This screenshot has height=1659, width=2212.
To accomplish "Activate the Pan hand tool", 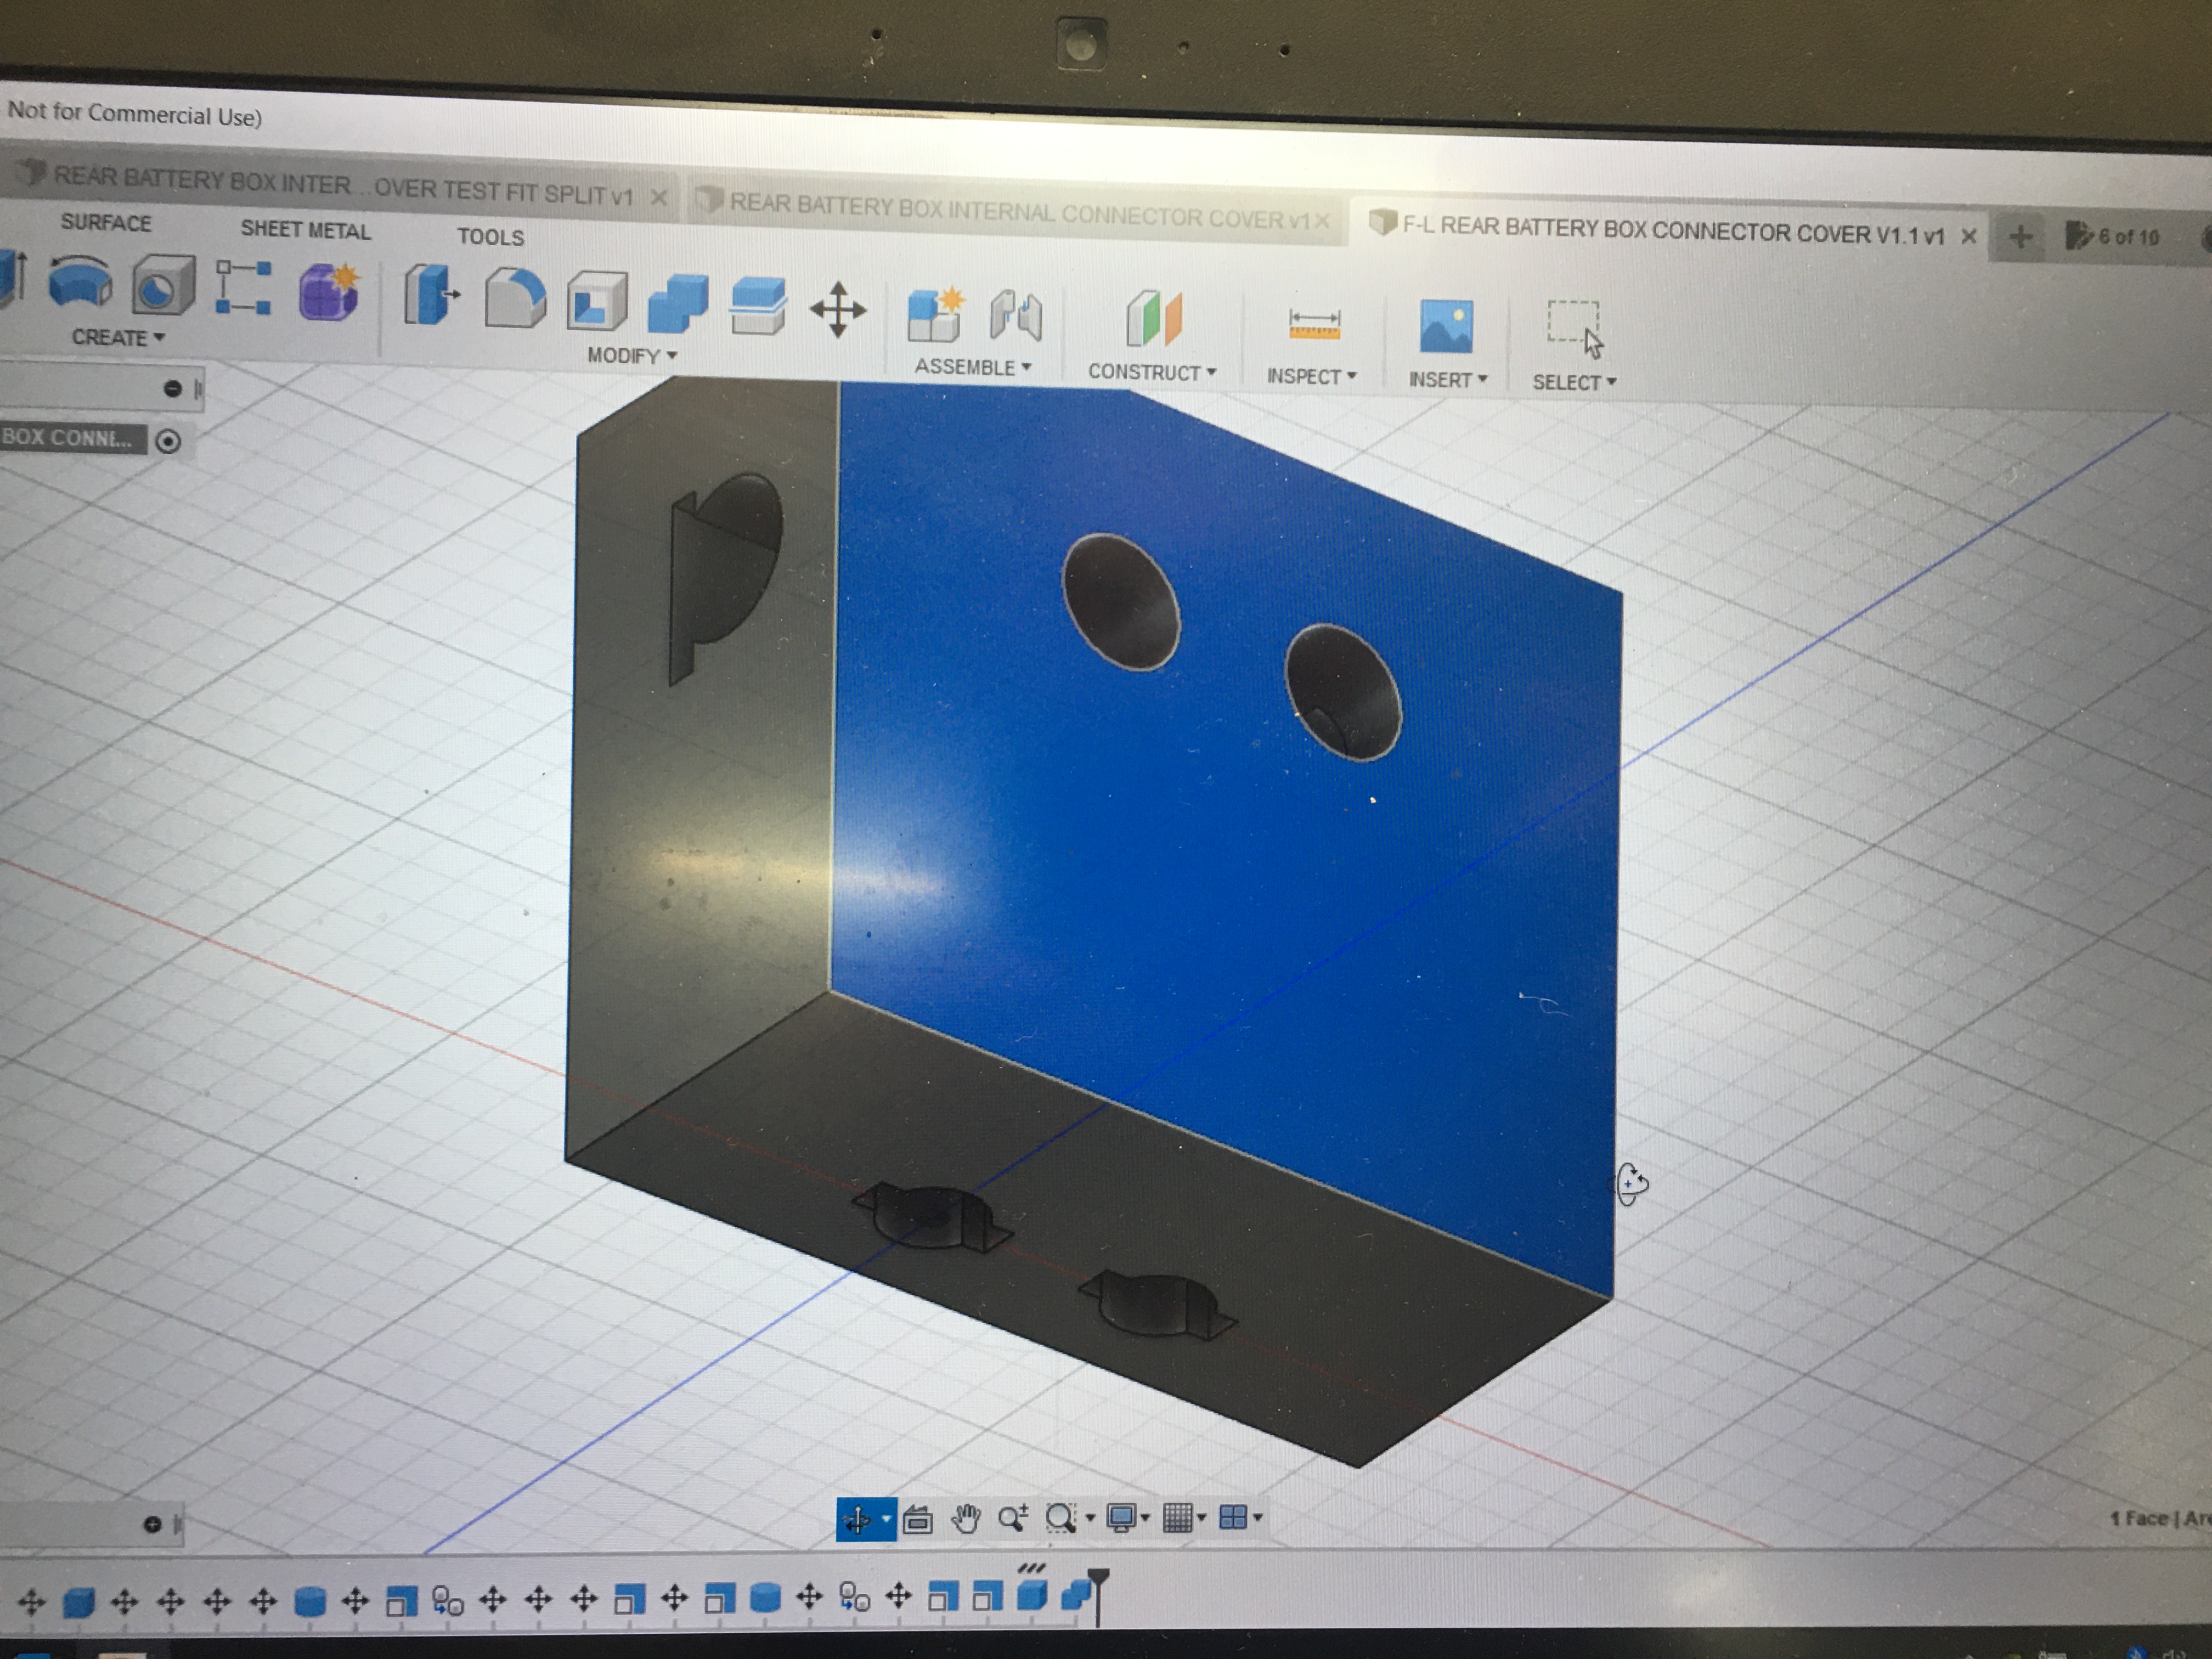I will point(965,1519).
